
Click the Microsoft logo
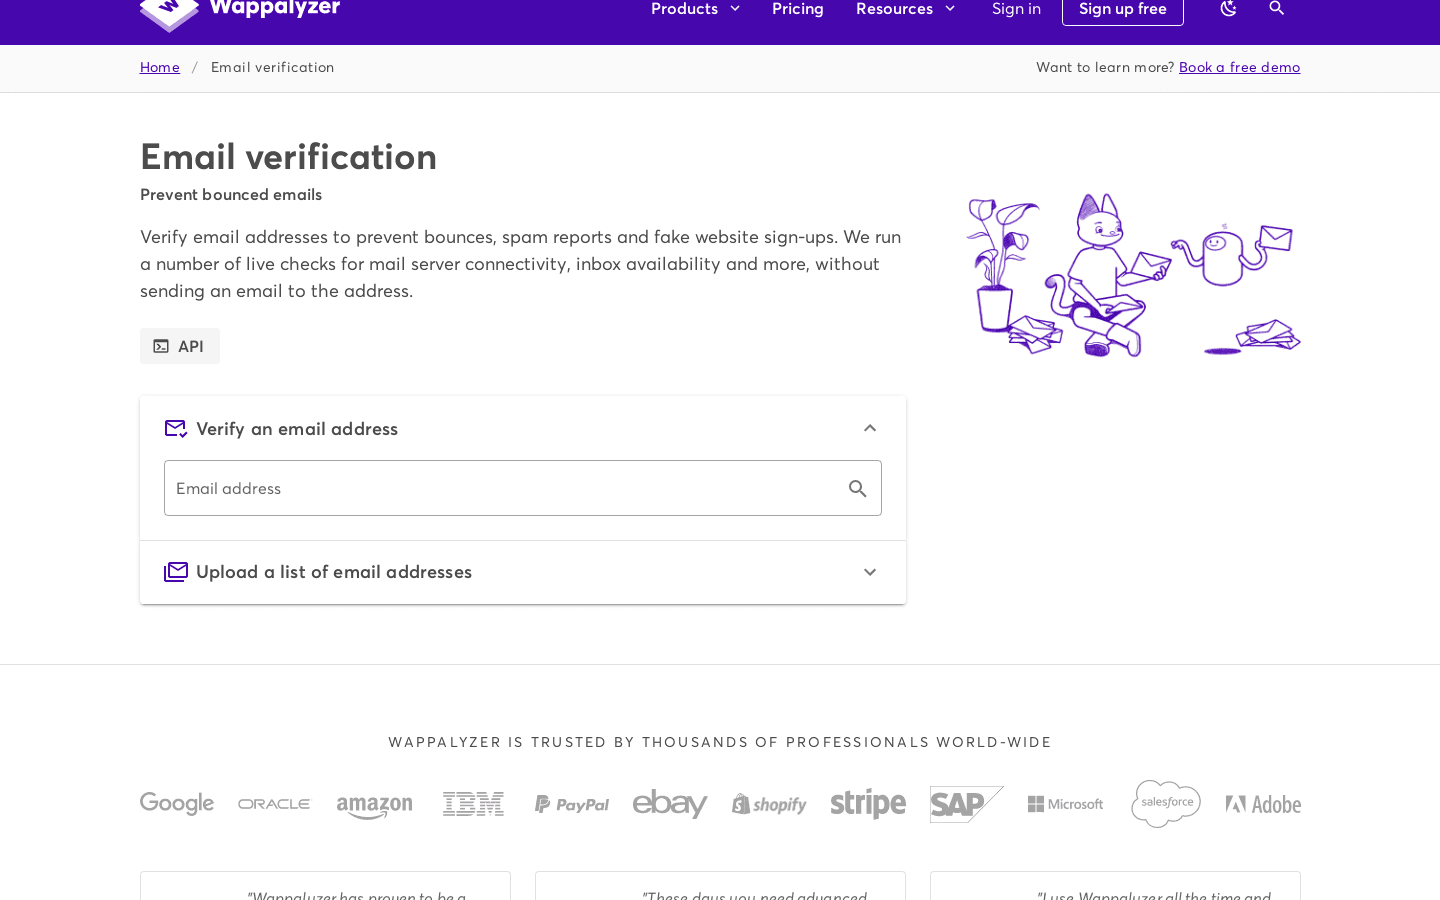[1065, 803]
